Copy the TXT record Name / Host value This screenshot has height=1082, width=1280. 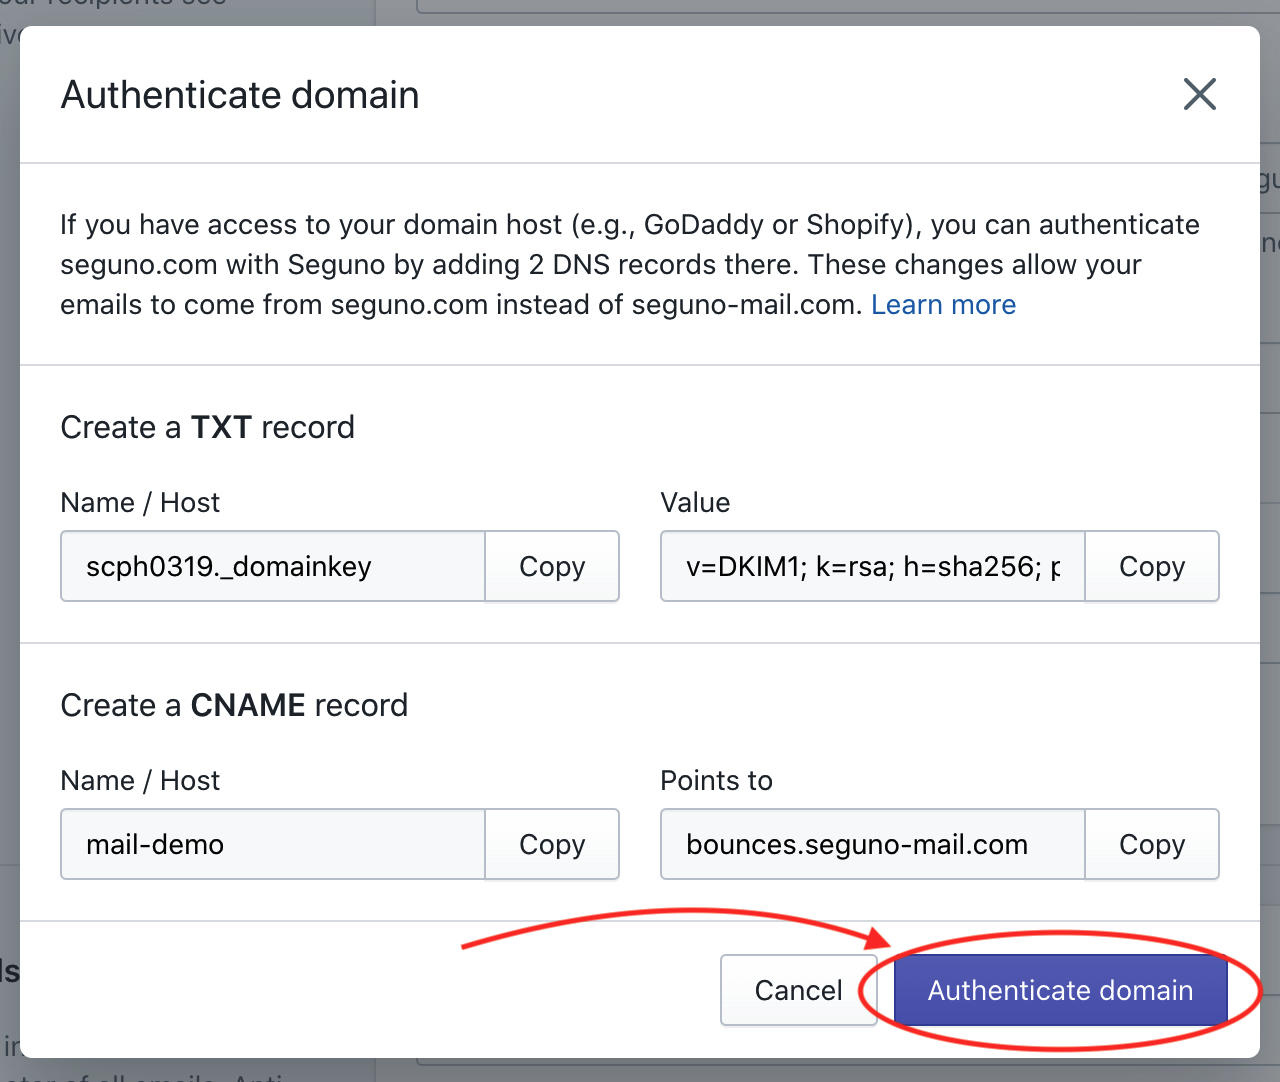coord(552,566)
